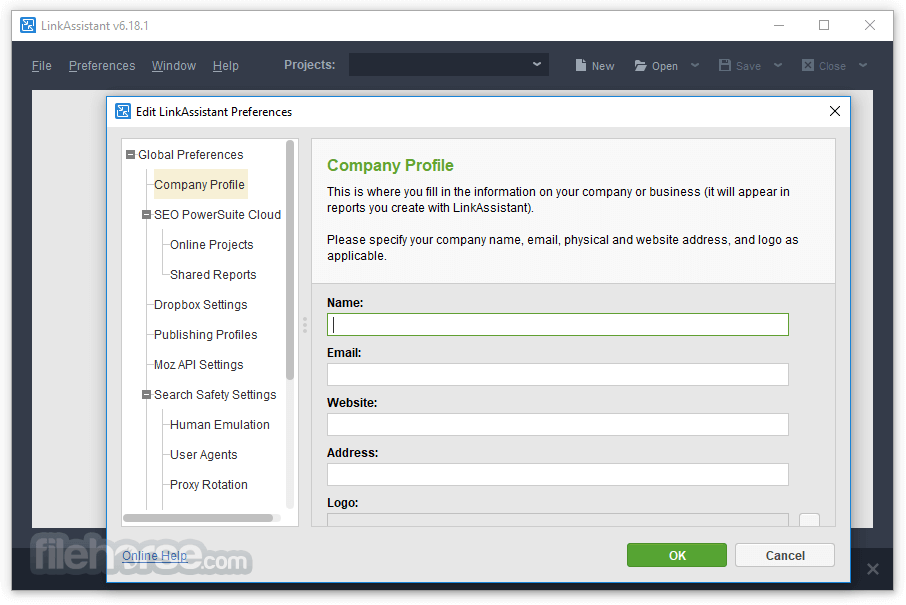Expand the Open button dropdown arrow
Viewport: 906px width, 605px height.
(x=695, y=65)
